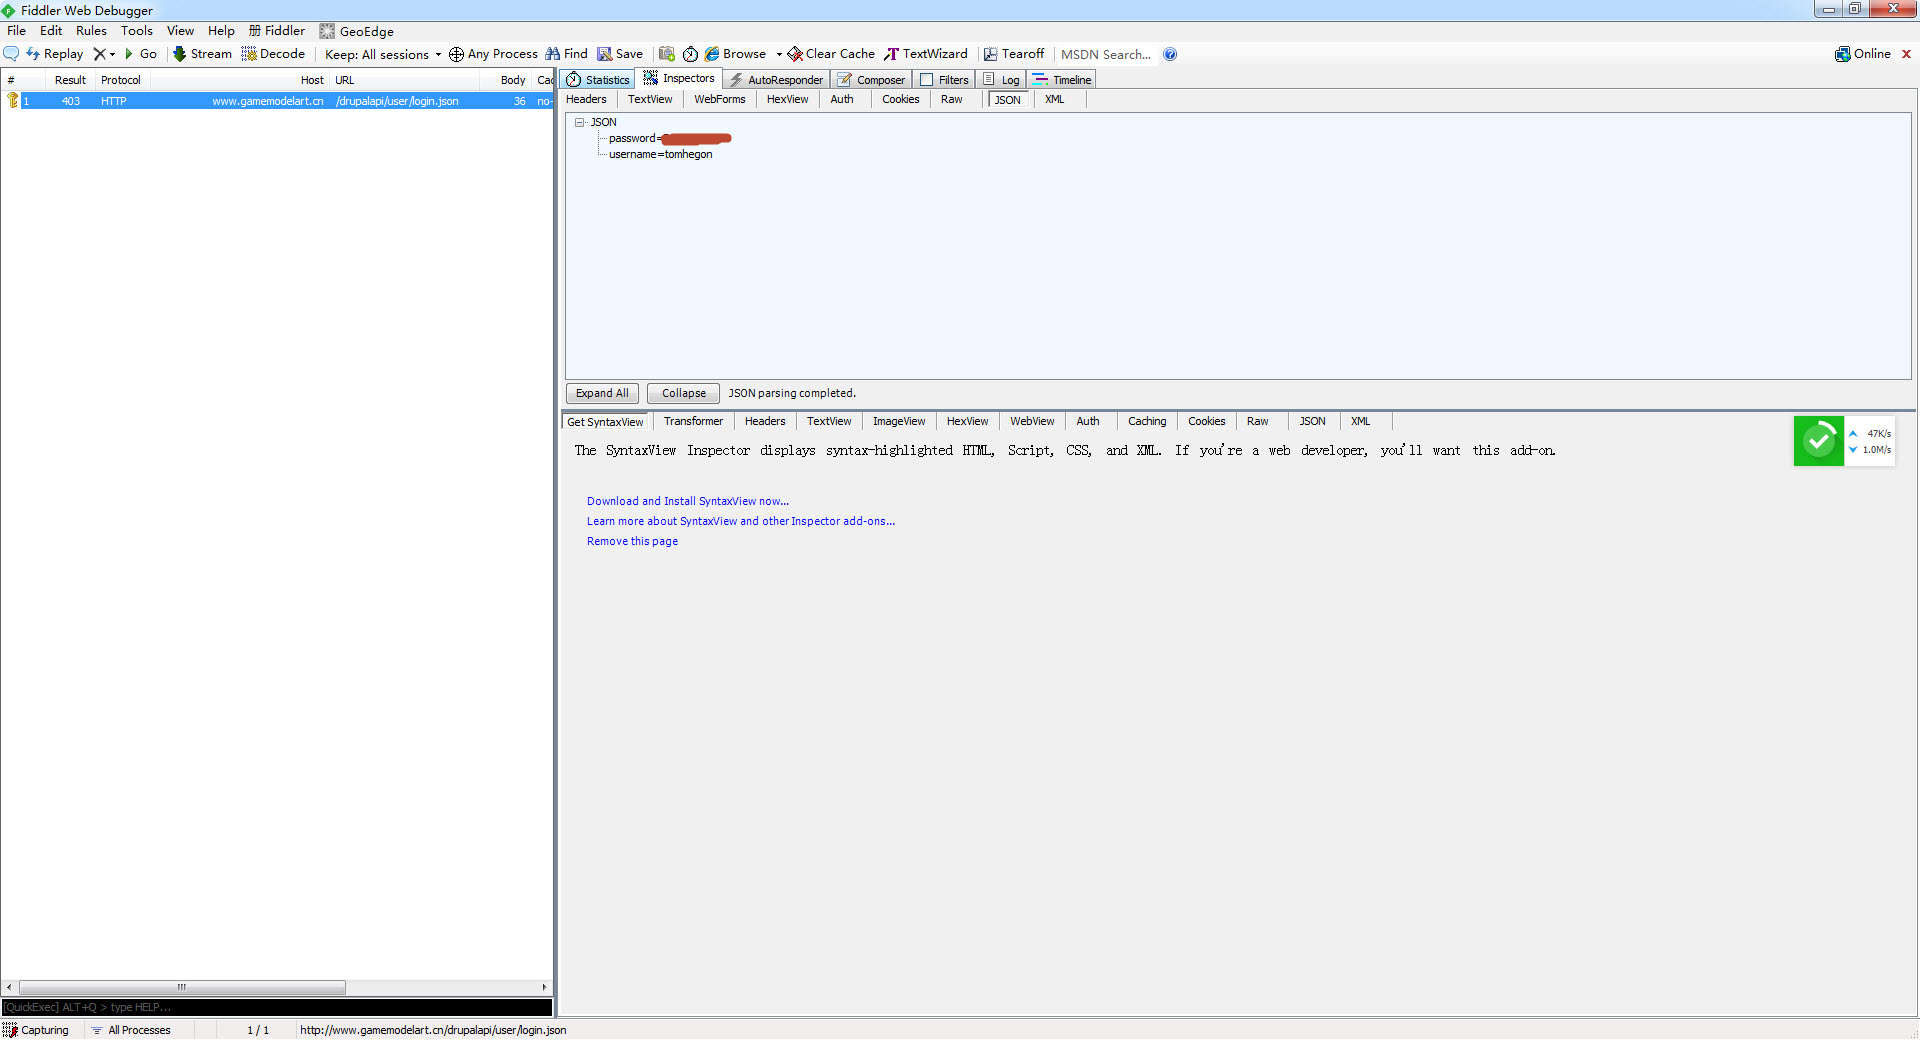Click the timer clock icon in toolbar

690,54
